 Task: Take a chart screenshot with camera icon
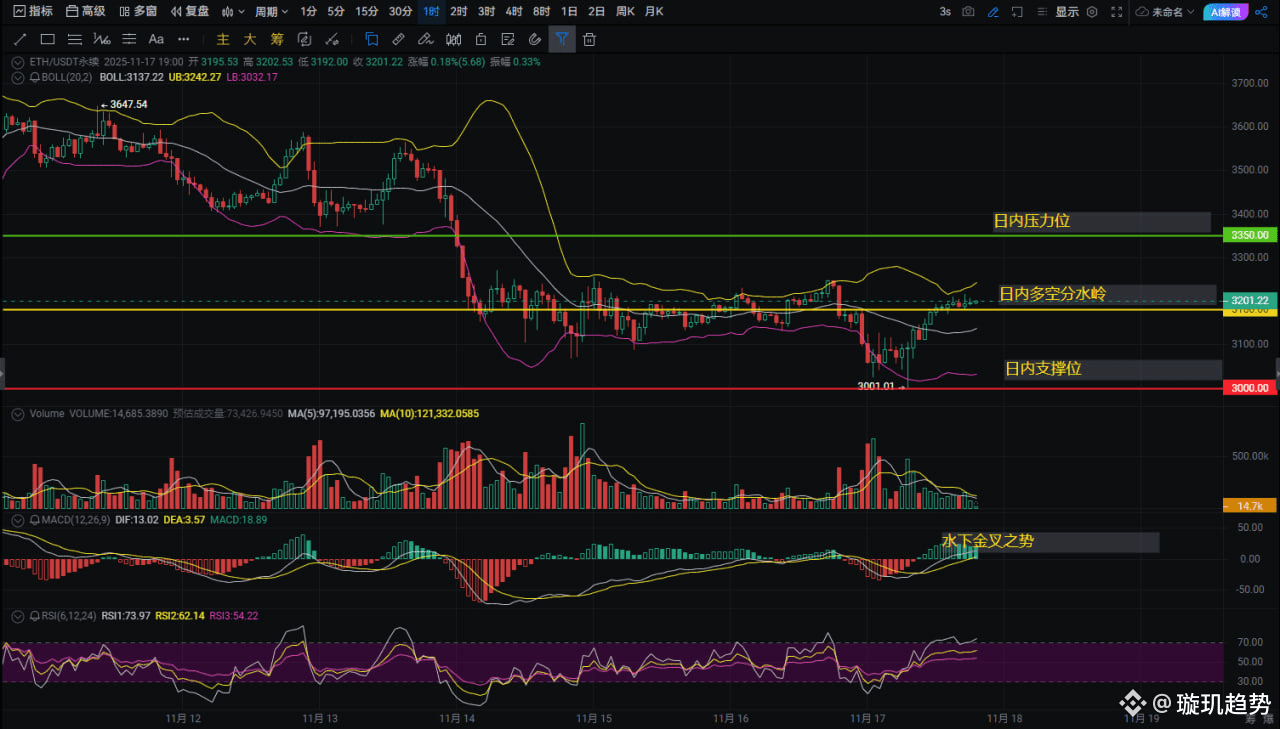point(968,11)
